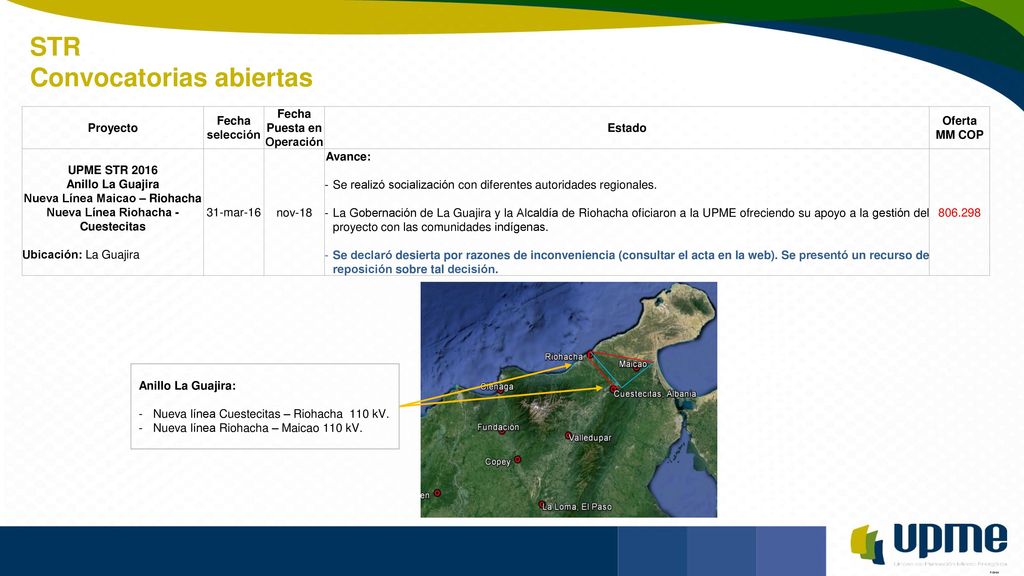Click the blue 'Se declaró desierta' text

pos(630,262)
